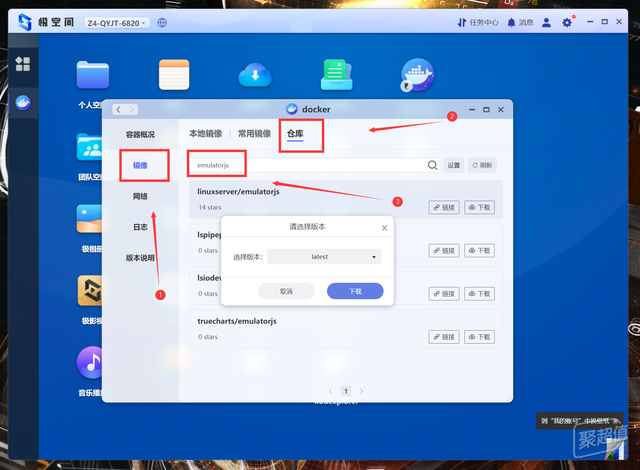Select the 仓库 tab

[295, 133]
